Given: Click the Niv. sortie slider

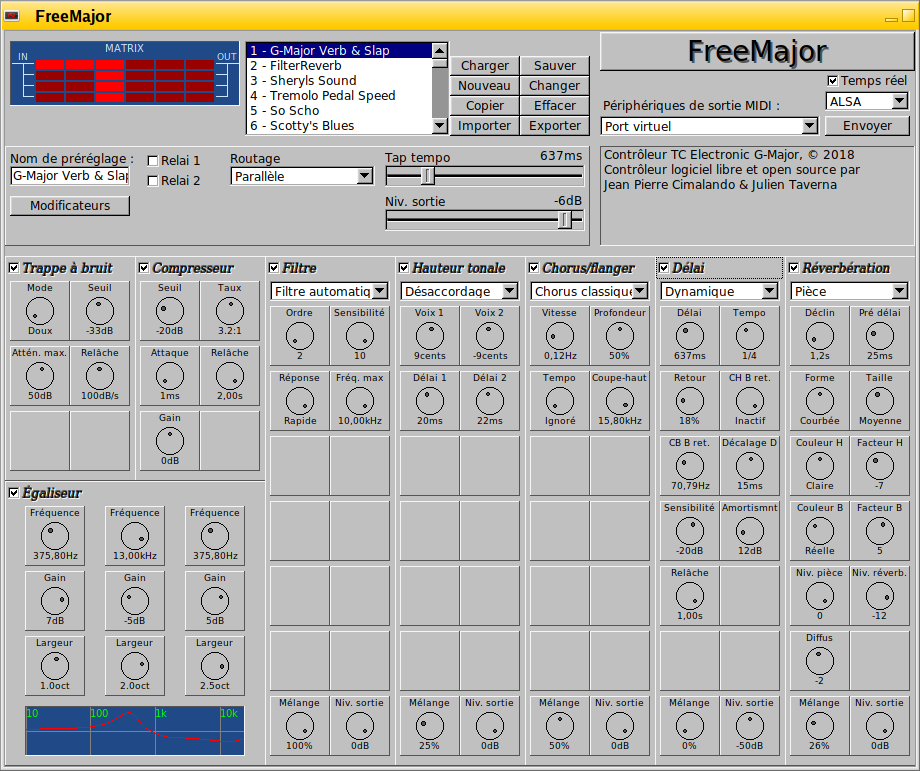Looking at the screenshot, I should (x=484, y=219).
